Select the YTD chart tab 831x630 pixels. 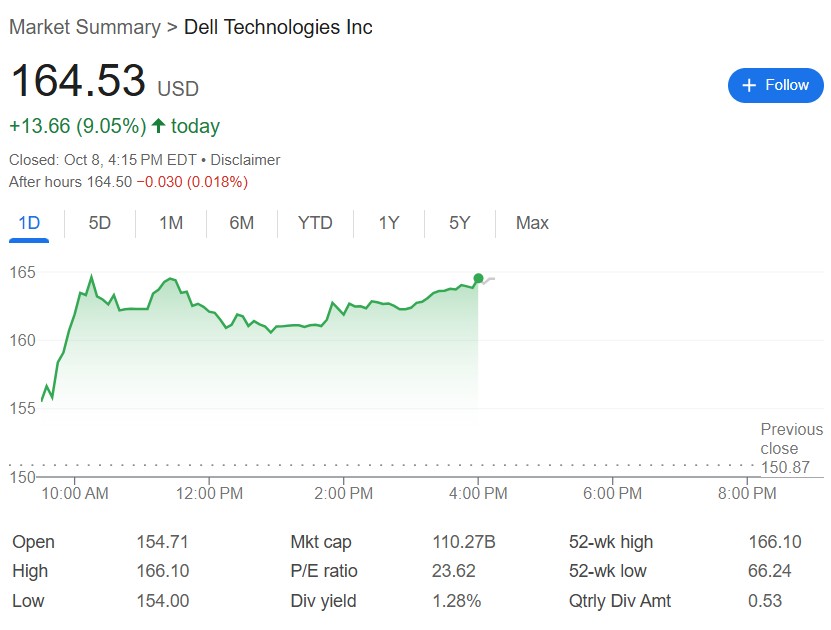coord(315,223)
